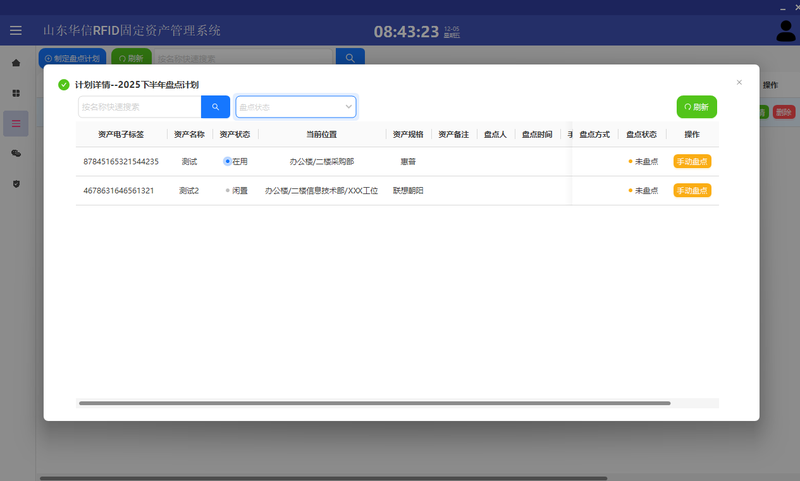Select the 闲置 status indicator in second row
This screenshot has width=800, height=481.
tap(228, 190)
